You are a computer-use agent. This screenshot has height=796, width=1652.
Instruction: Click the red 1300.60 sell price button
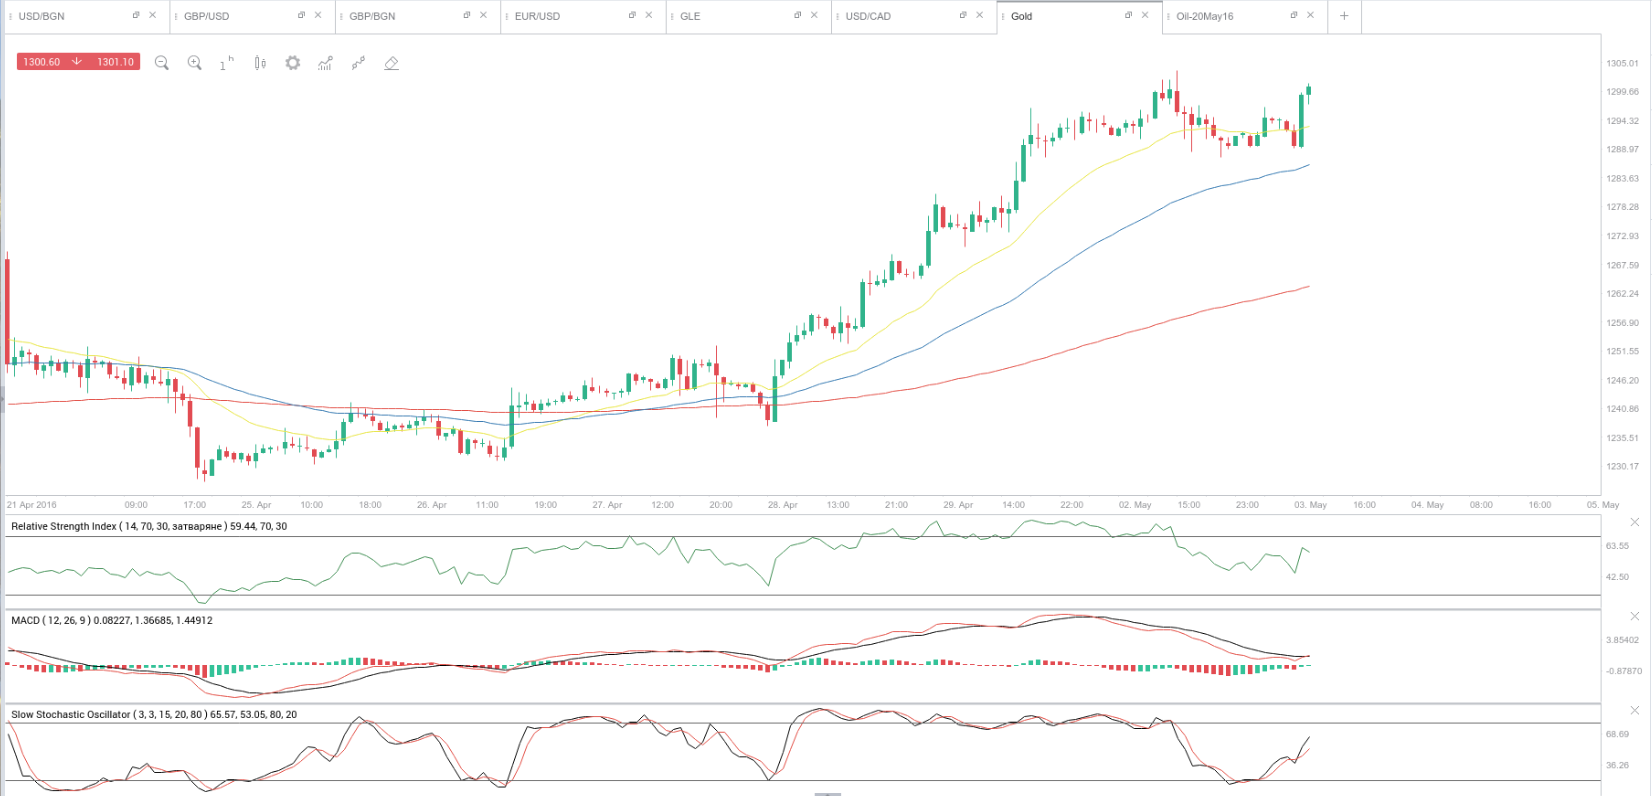(x=42, y=62)
